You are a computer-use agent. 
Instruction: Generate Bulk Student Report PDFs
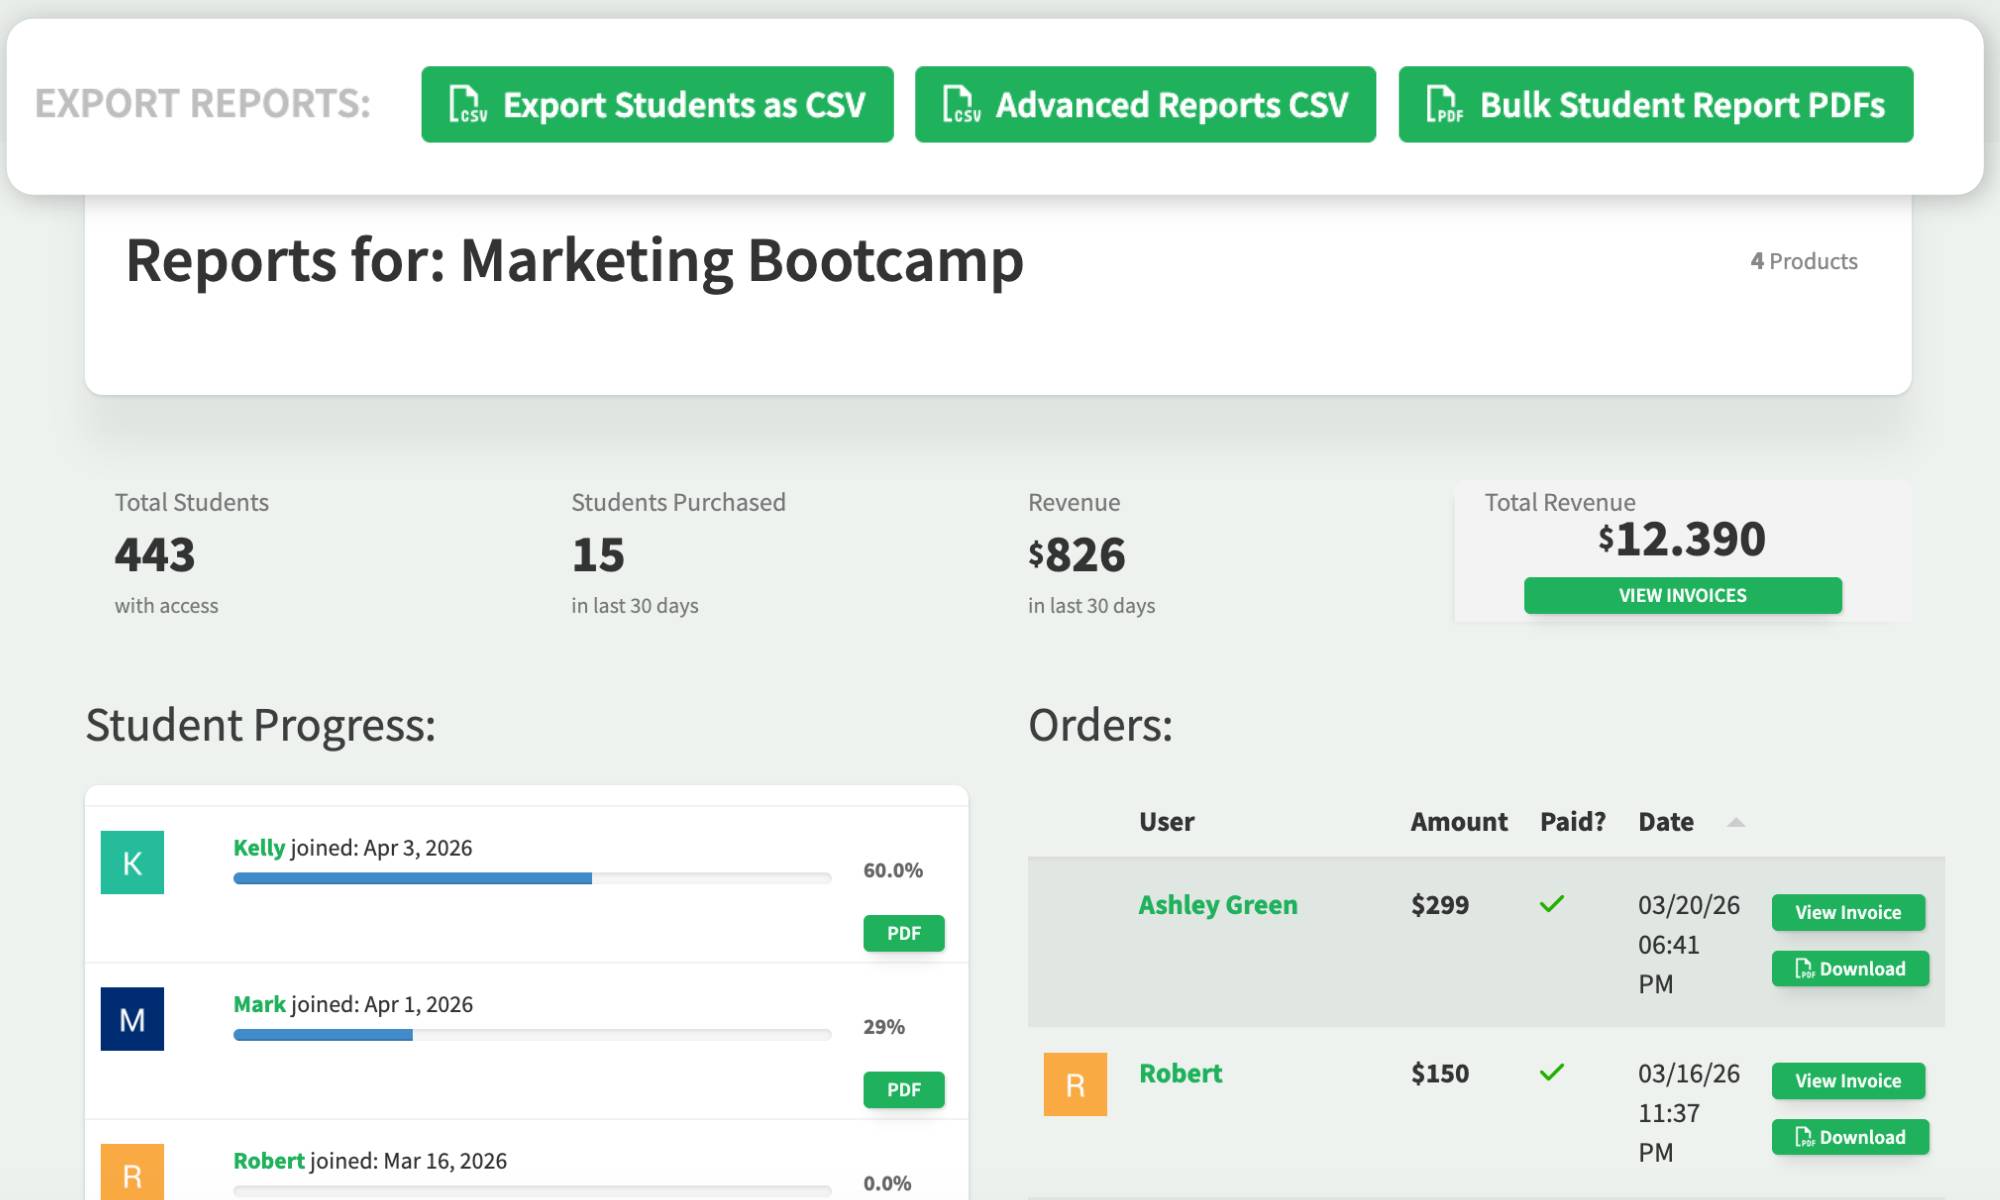(1656, 104)
